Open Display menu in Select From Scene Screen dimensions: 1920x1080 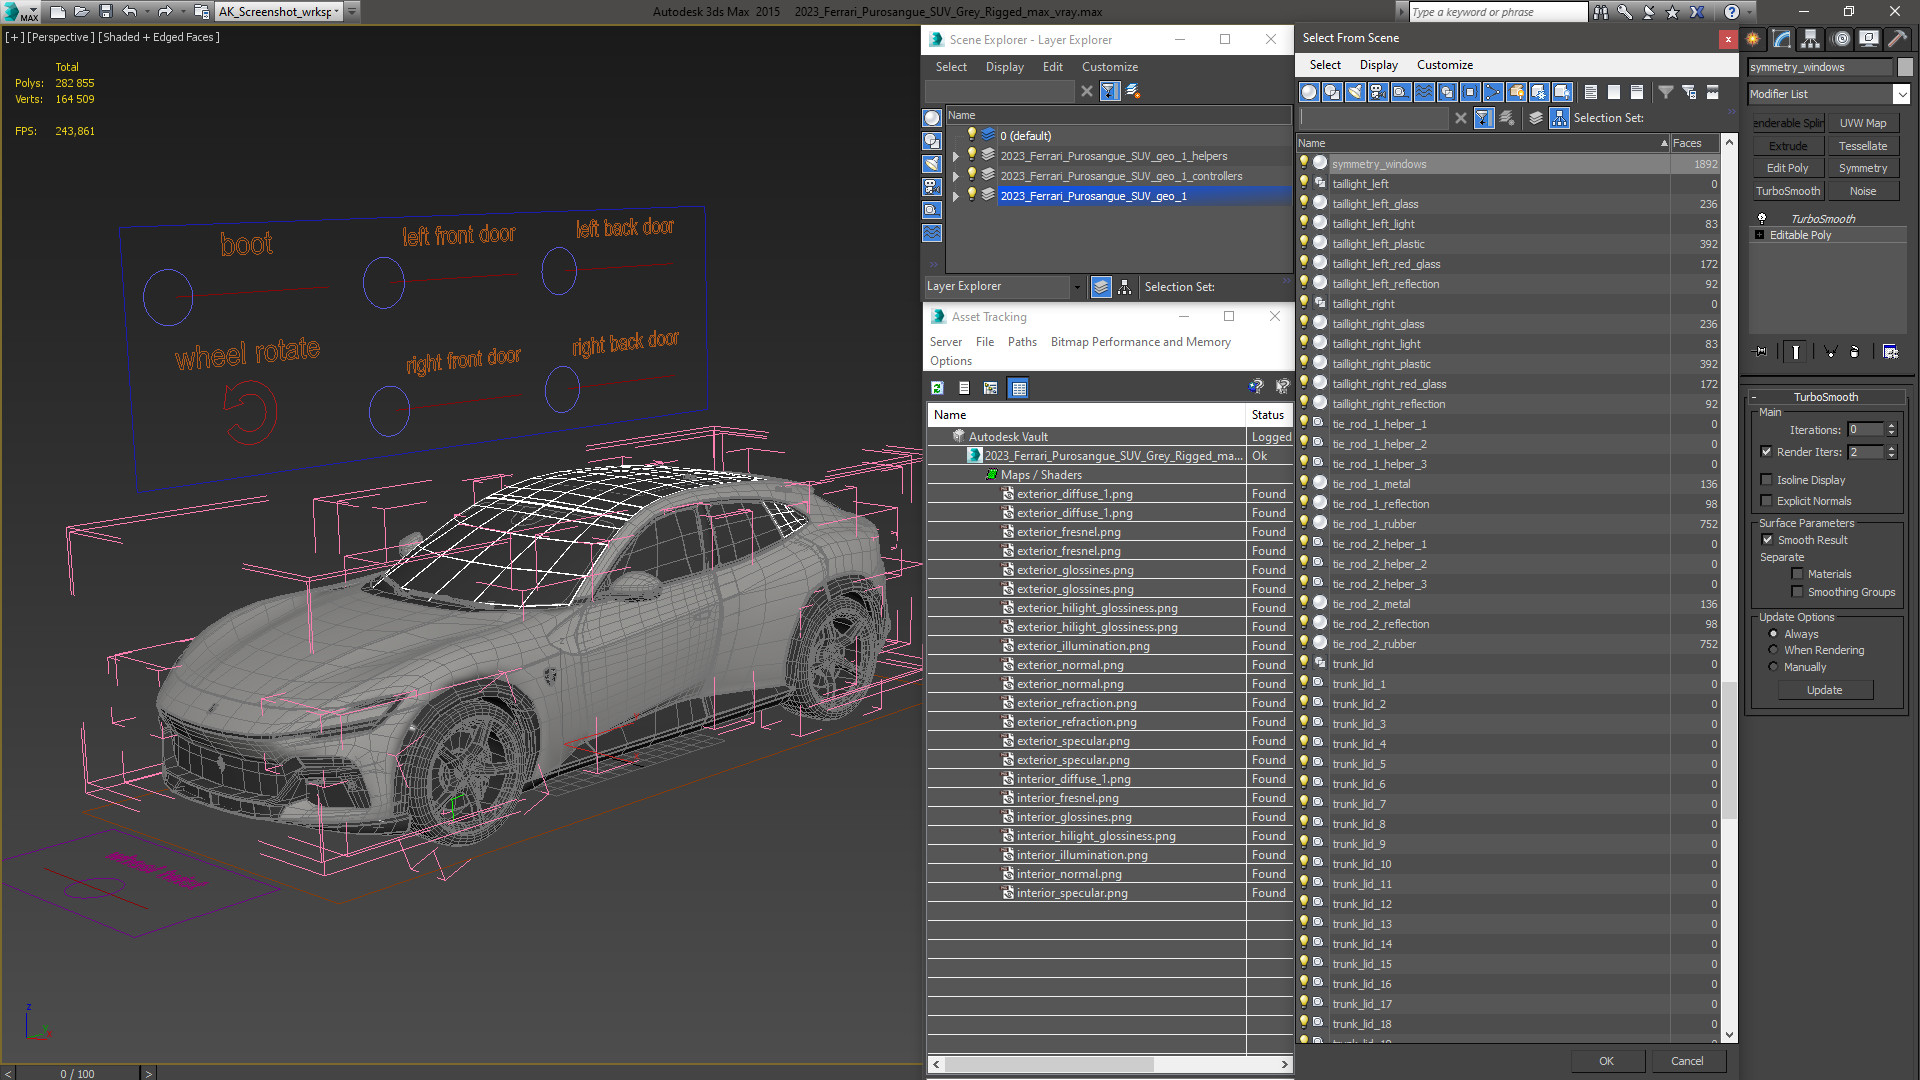pos(1378,65)
